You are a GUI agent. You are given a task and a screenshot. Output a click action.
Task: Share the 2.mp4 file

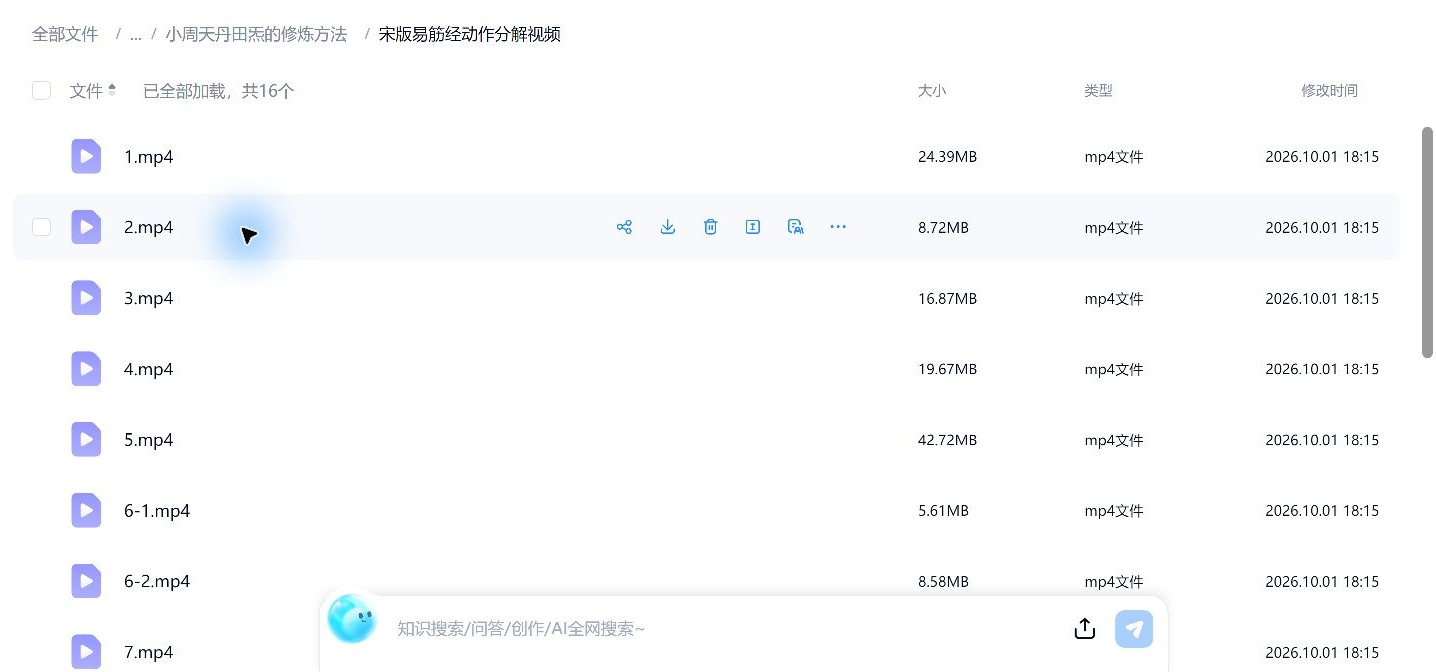click(x=624, y=227)
